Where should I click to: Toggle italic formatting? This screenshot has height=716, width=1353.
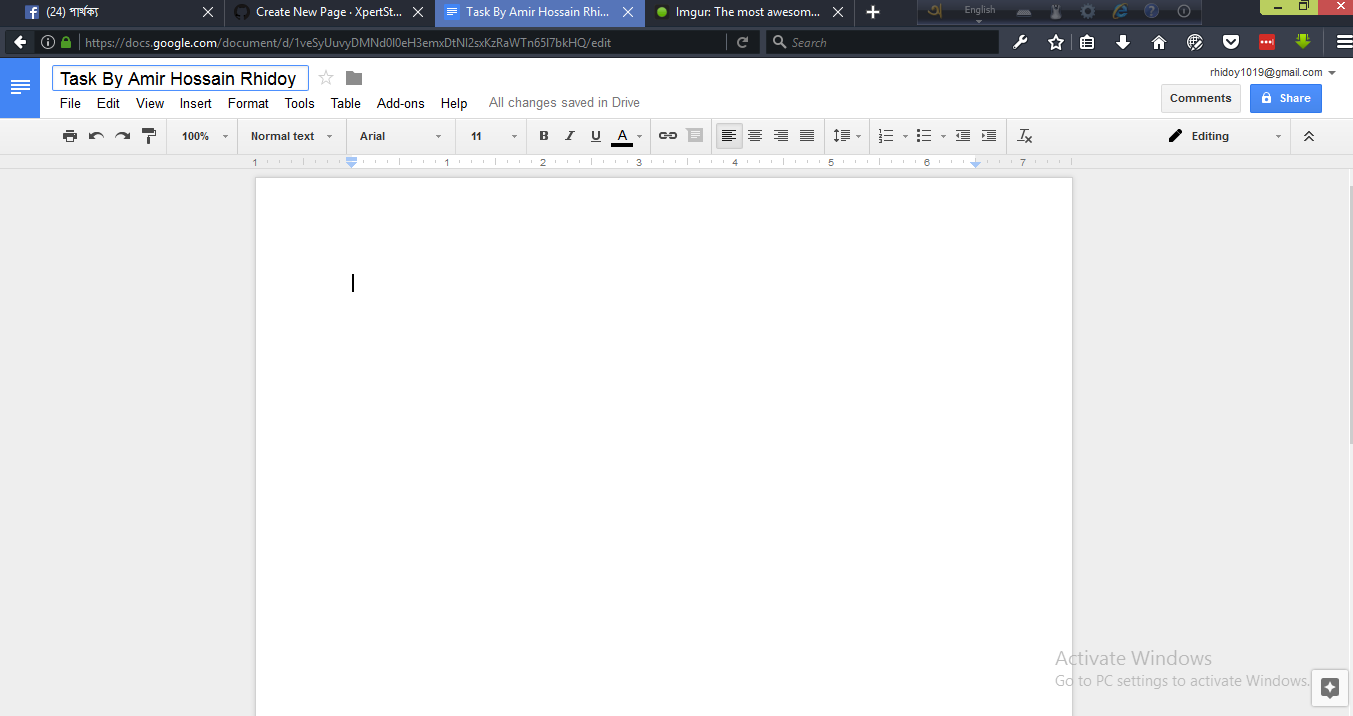[x=570, y=136]
